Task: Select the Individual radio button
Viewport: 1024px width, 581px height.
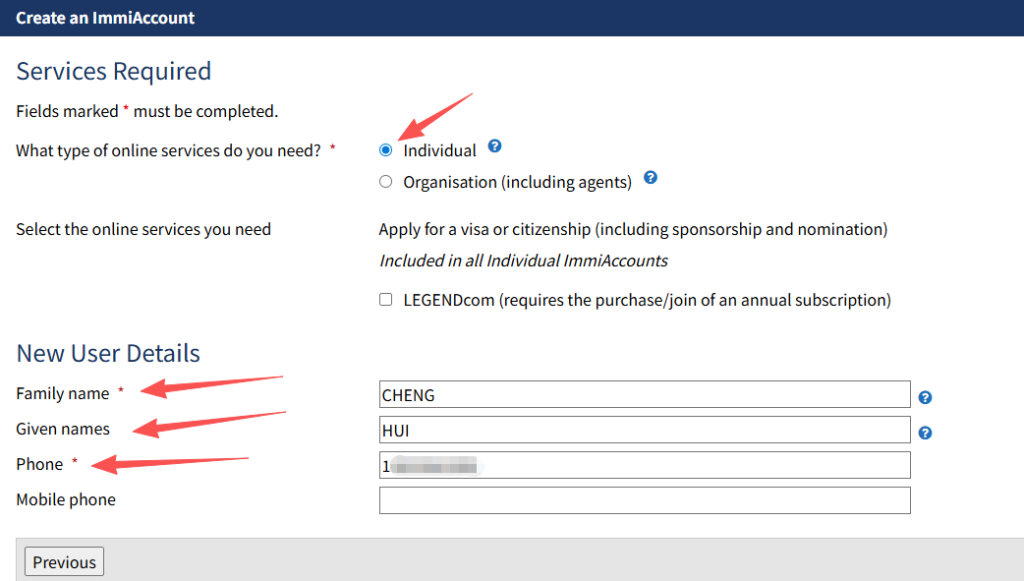Action: [x=386, y=150]
